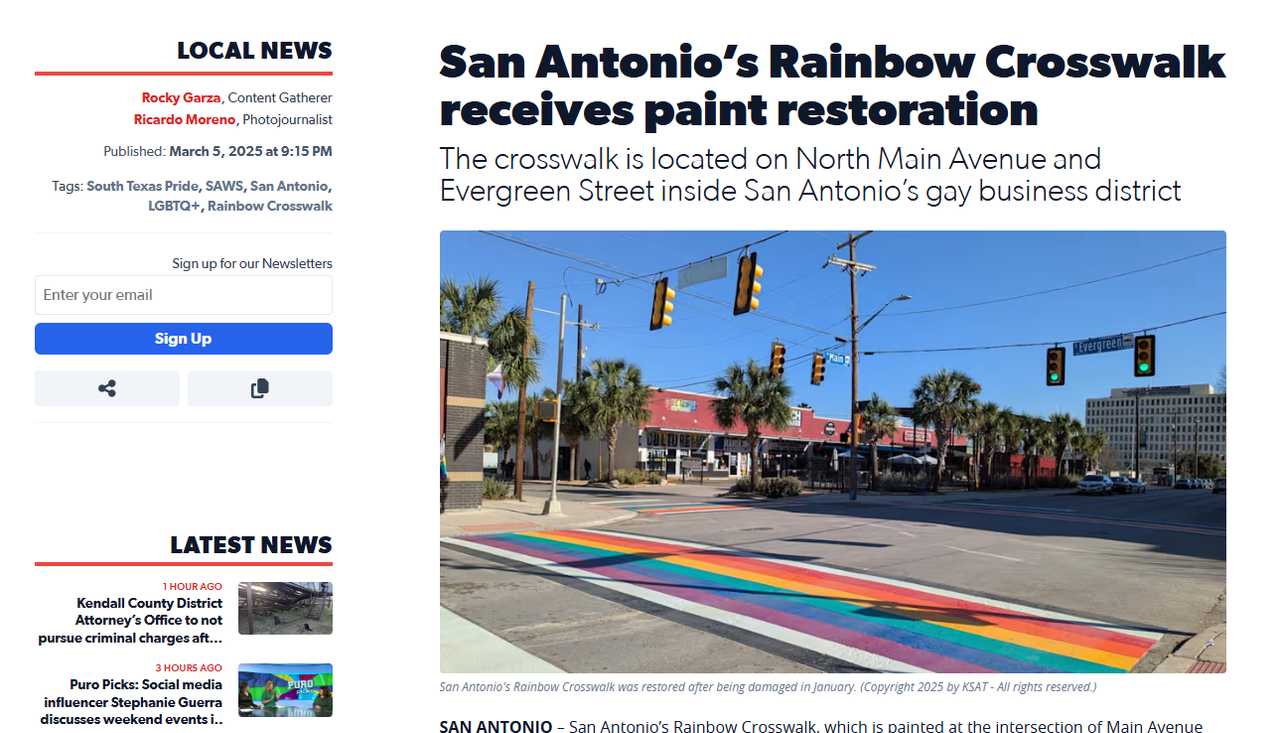Open the LGBTQ+ tag
The height and width of the screenshot is (733, 1280).
[174, 206]
